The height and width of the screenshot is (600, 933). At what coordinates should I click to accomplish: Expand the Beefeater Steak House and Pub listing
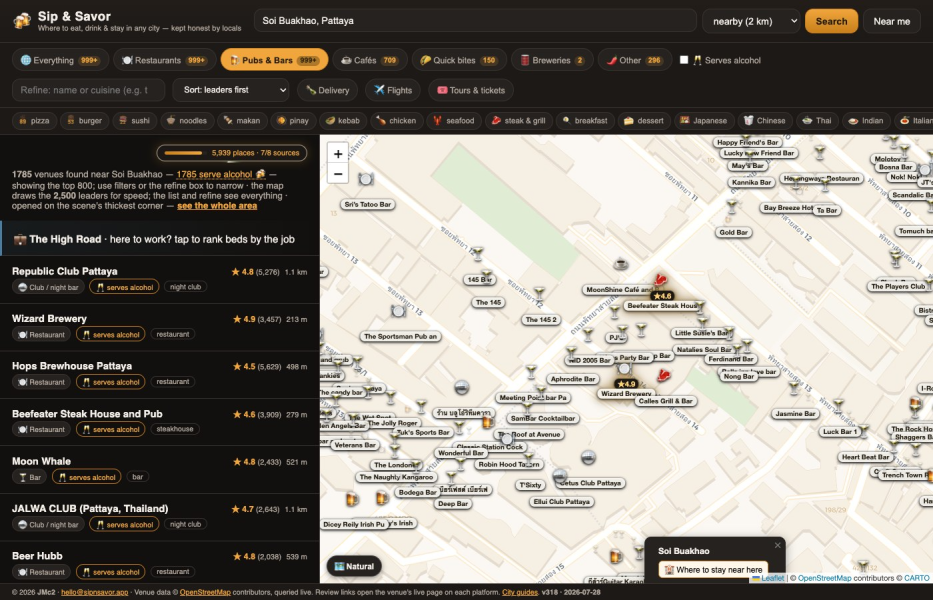pos(159,422)
